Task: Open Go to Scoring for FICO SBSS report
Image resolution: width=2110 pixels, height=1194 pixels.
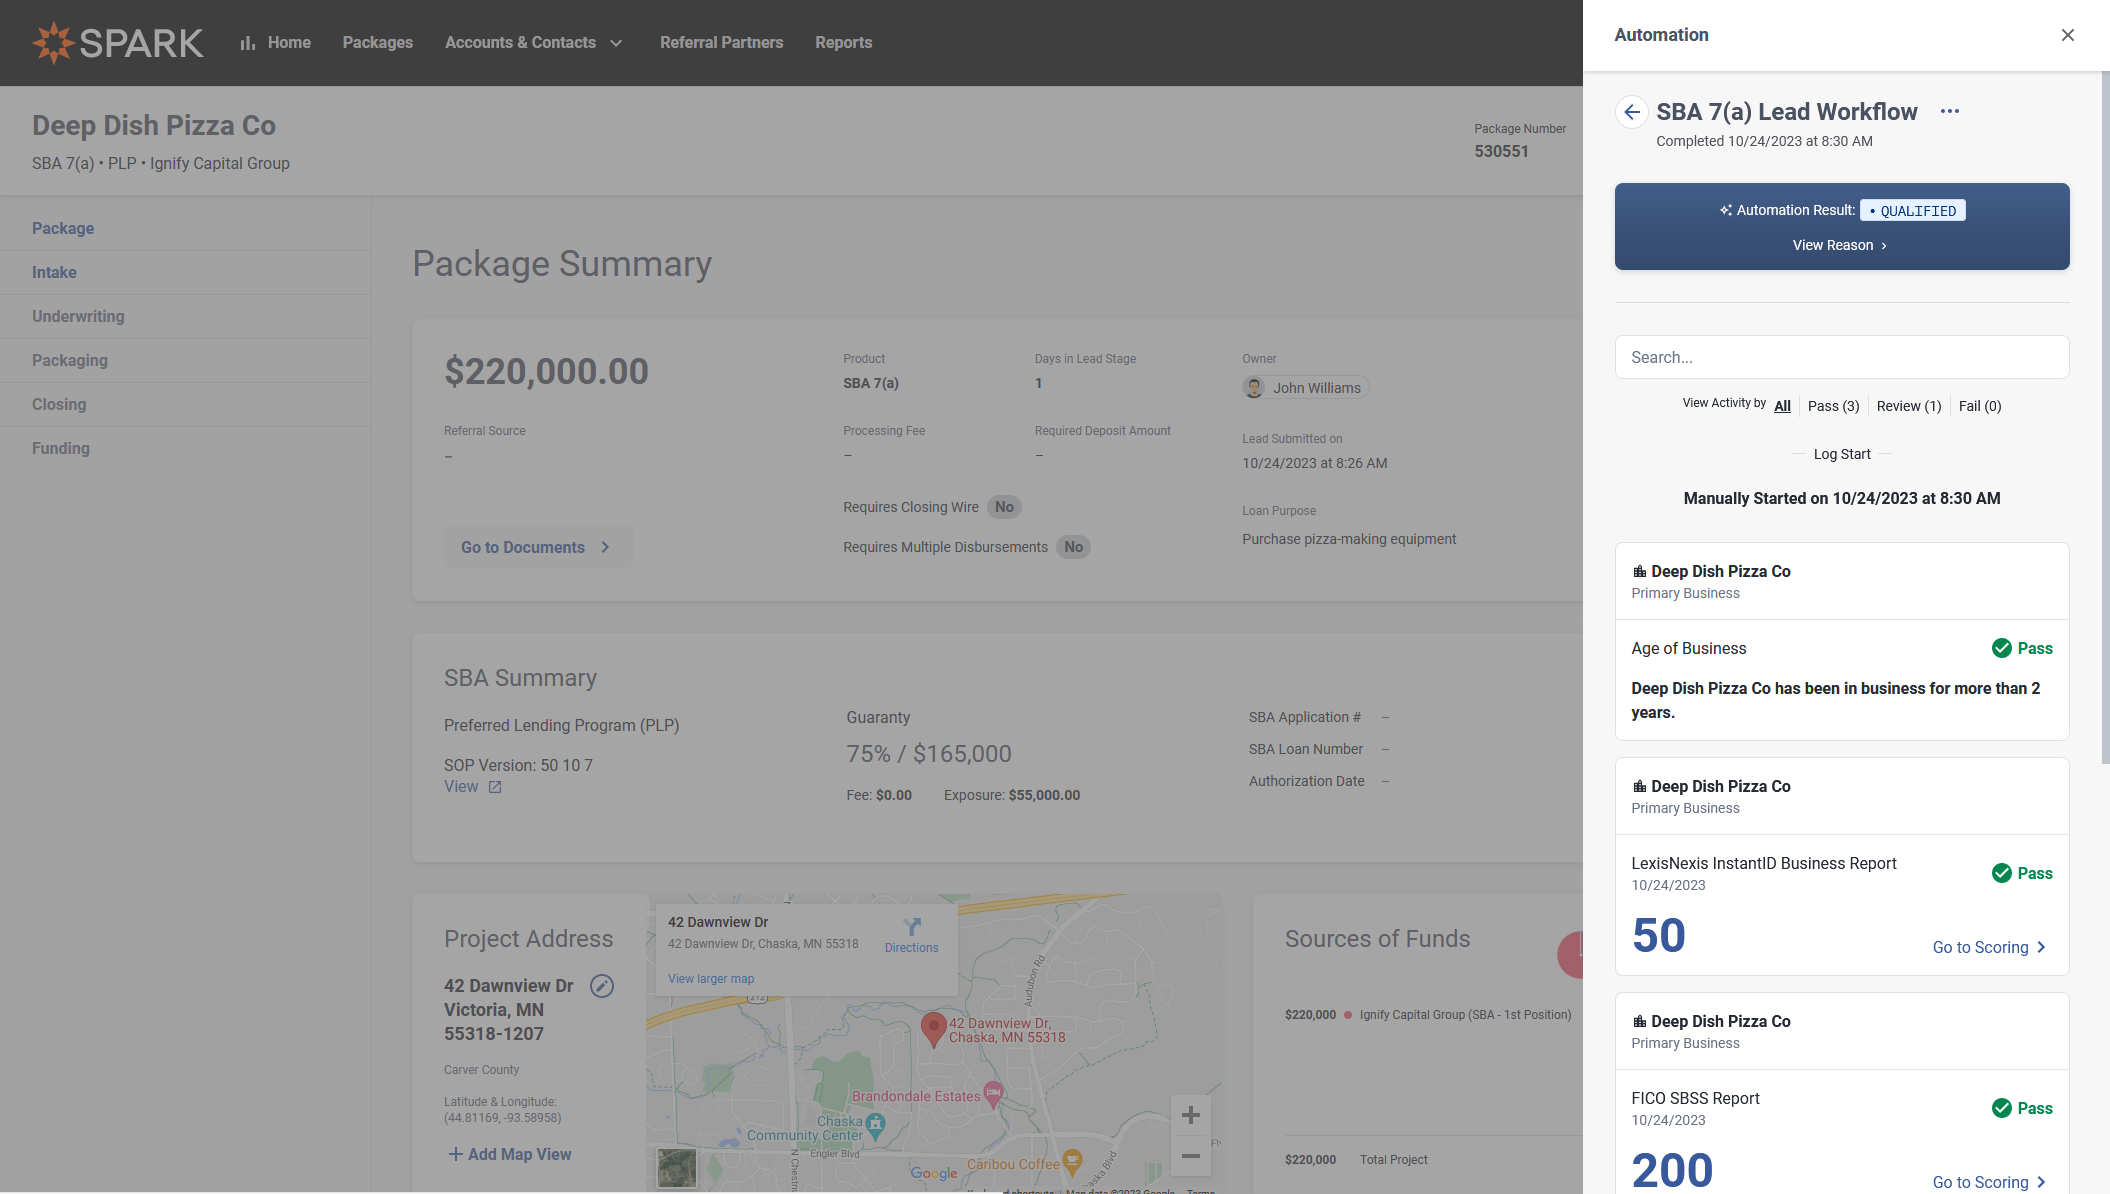Action: (1989, 1182)
